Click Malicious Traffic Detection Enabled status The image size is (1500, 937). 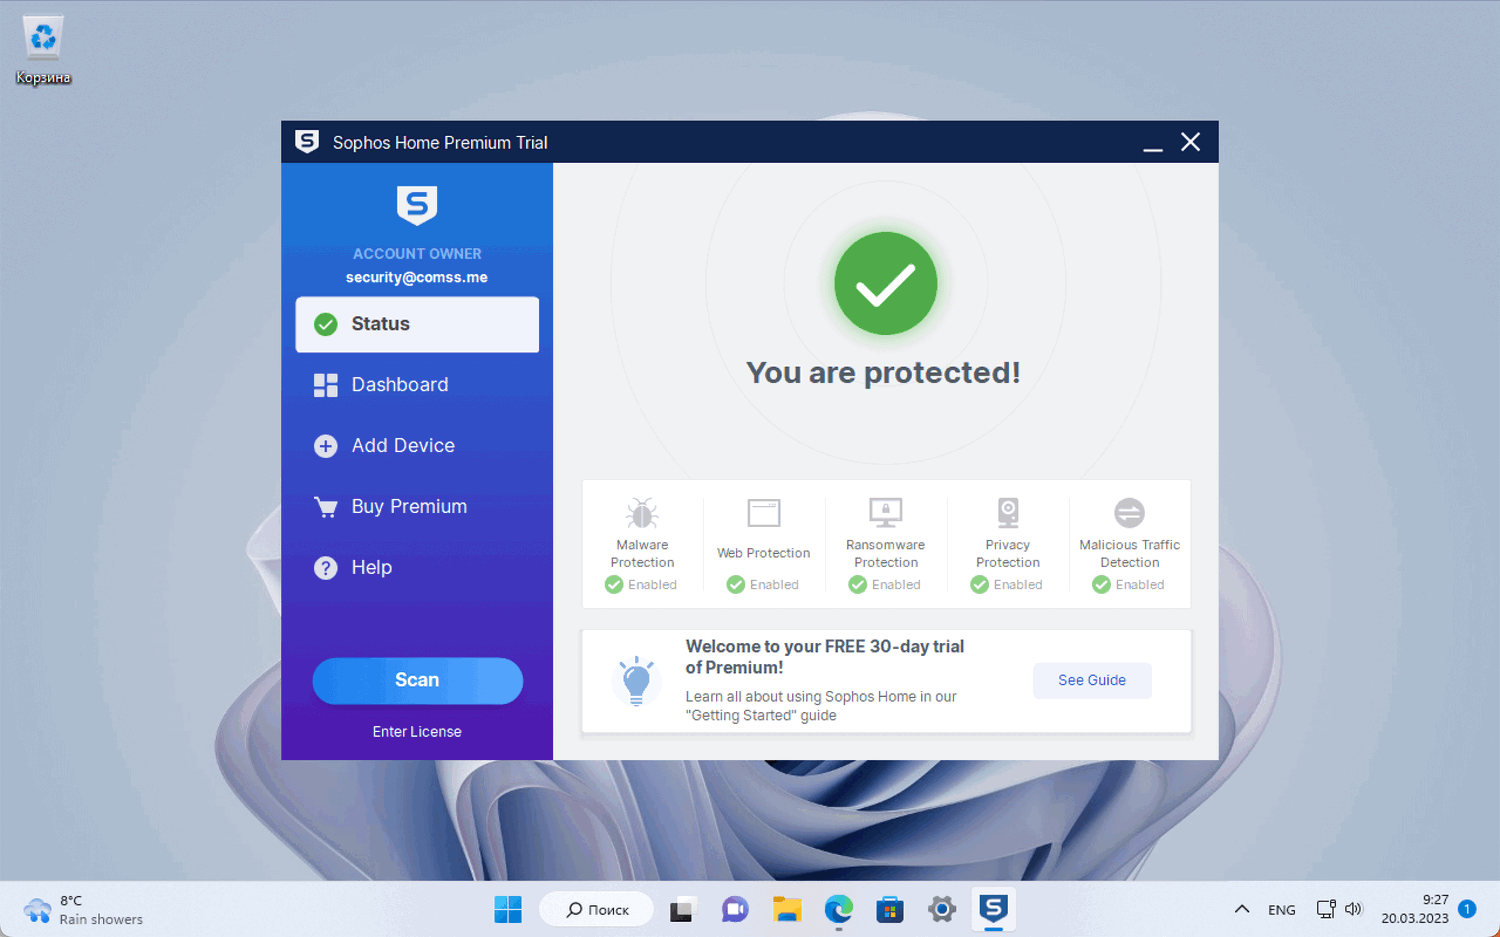[1130, 585]
